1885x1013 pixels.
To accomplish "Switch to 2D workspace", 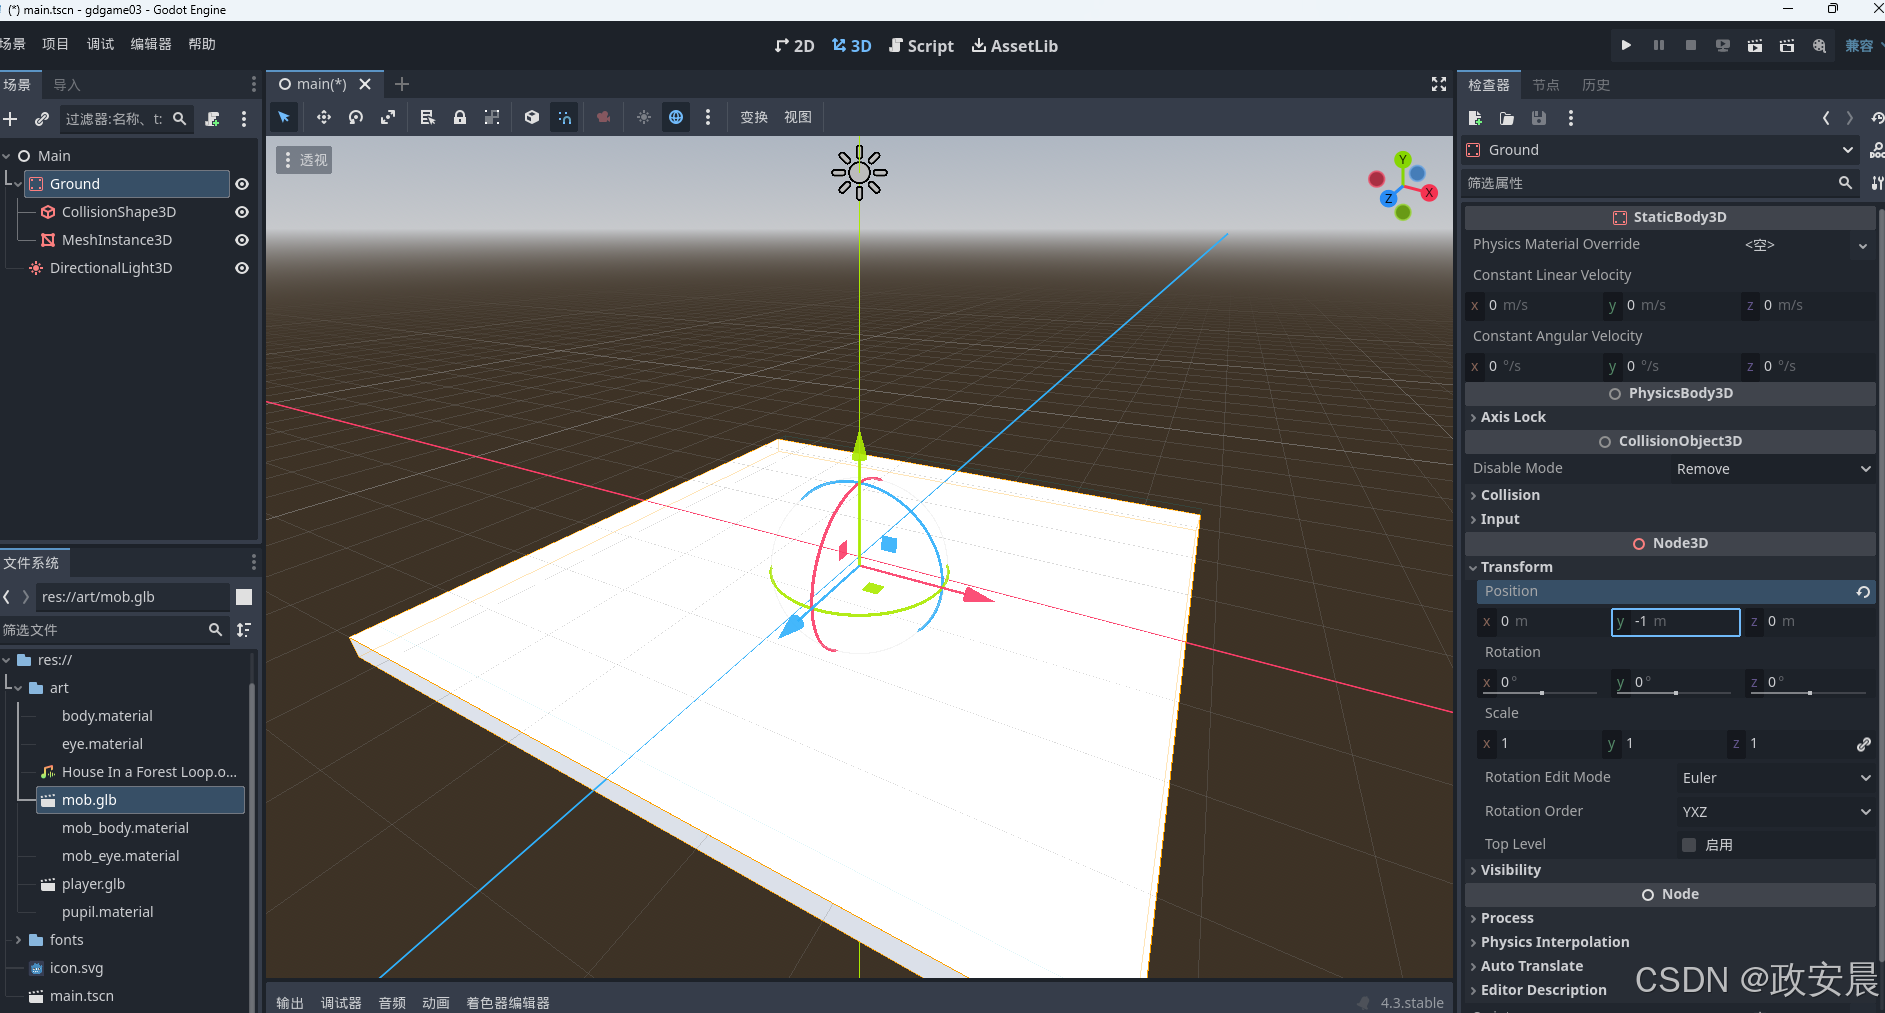I will pos(795,46).
